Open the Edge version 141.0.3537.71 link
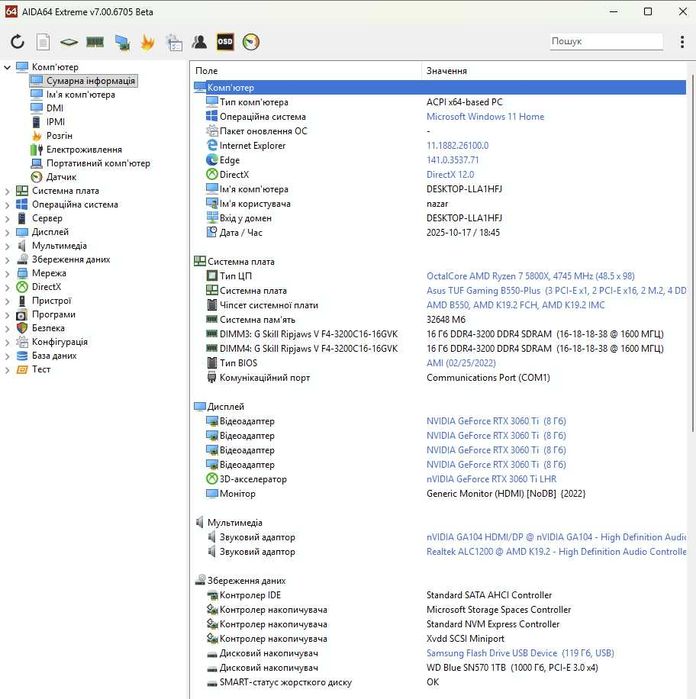The image size is (696, 699). [x=453, y=160]
